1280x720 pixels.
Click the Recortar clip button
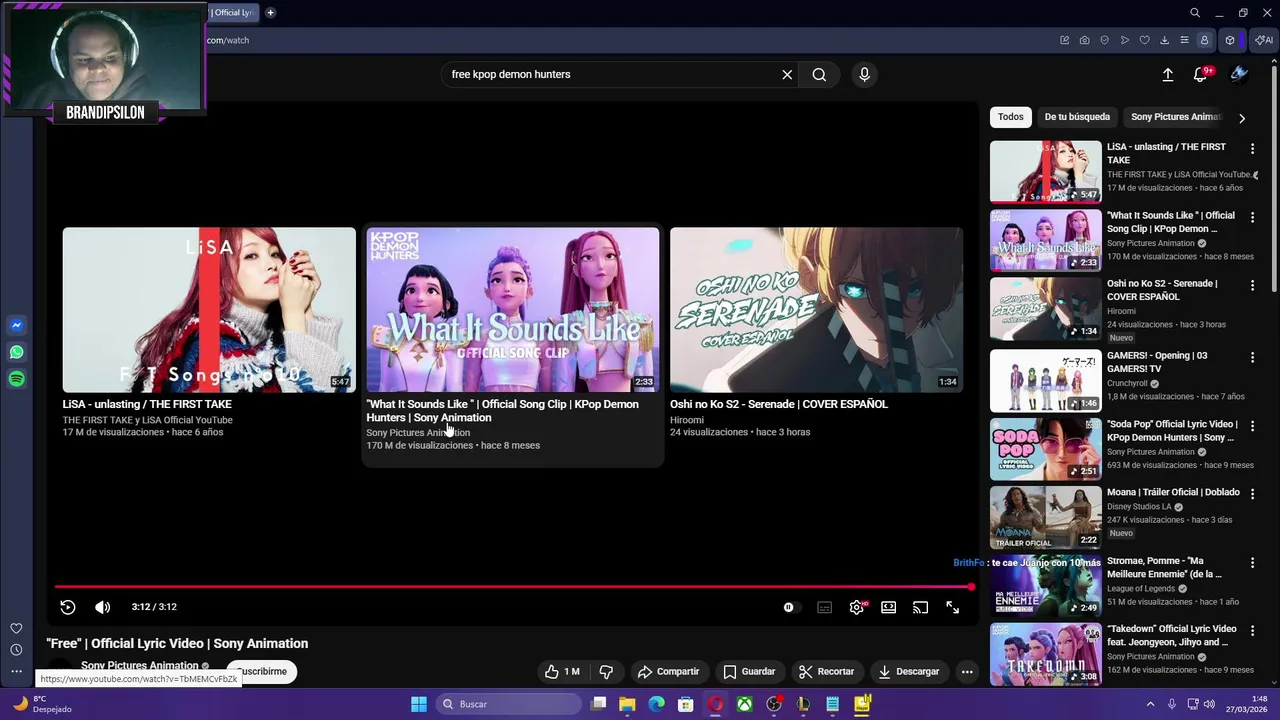click(826, 672)
